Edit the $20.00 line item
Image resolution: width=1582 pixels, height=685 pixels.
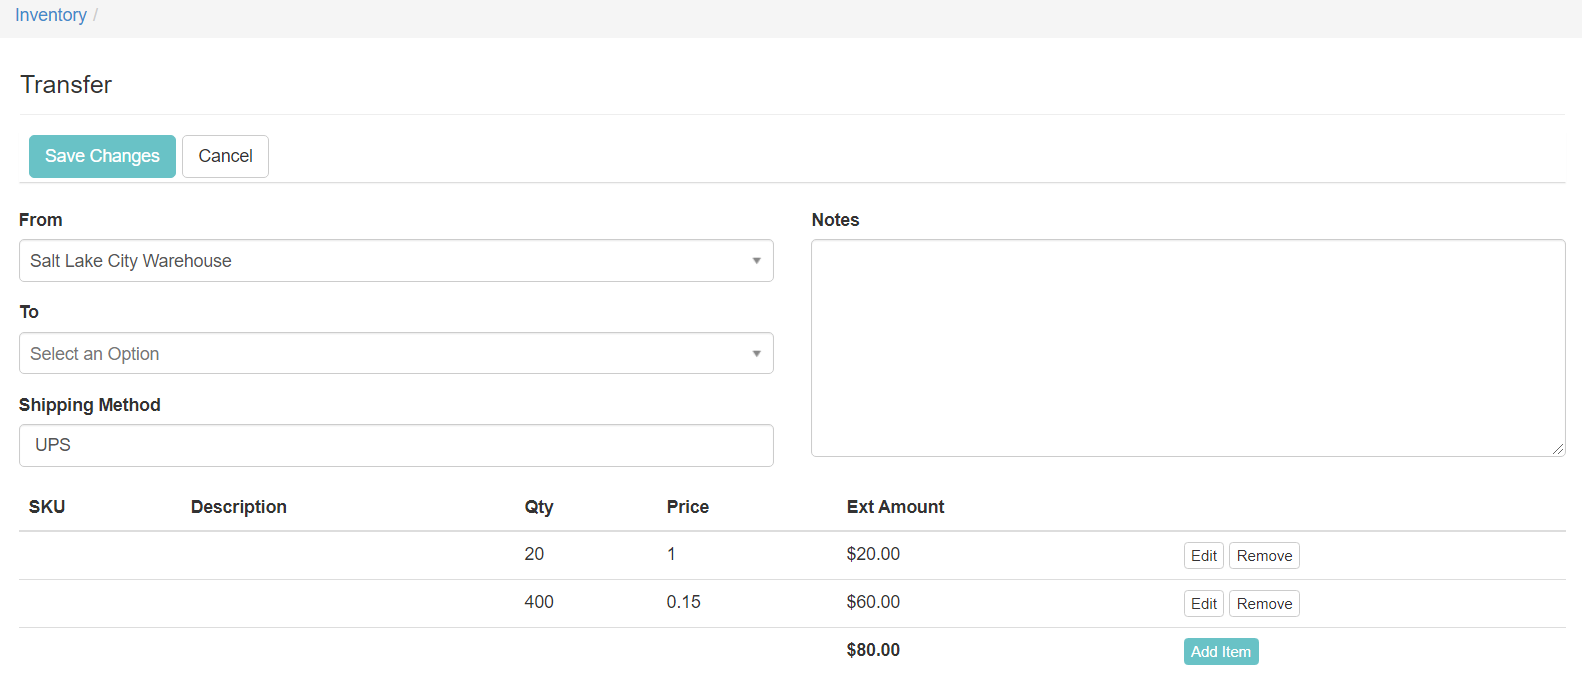coord(1203,556)
